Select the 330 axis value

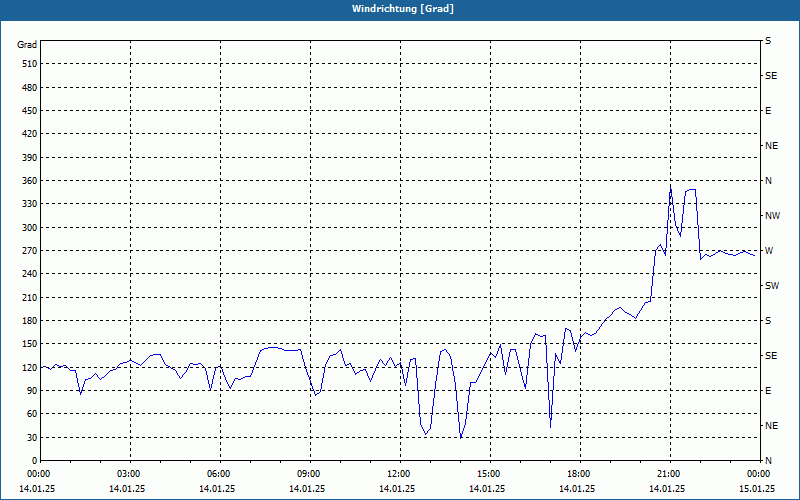(30, 204)
